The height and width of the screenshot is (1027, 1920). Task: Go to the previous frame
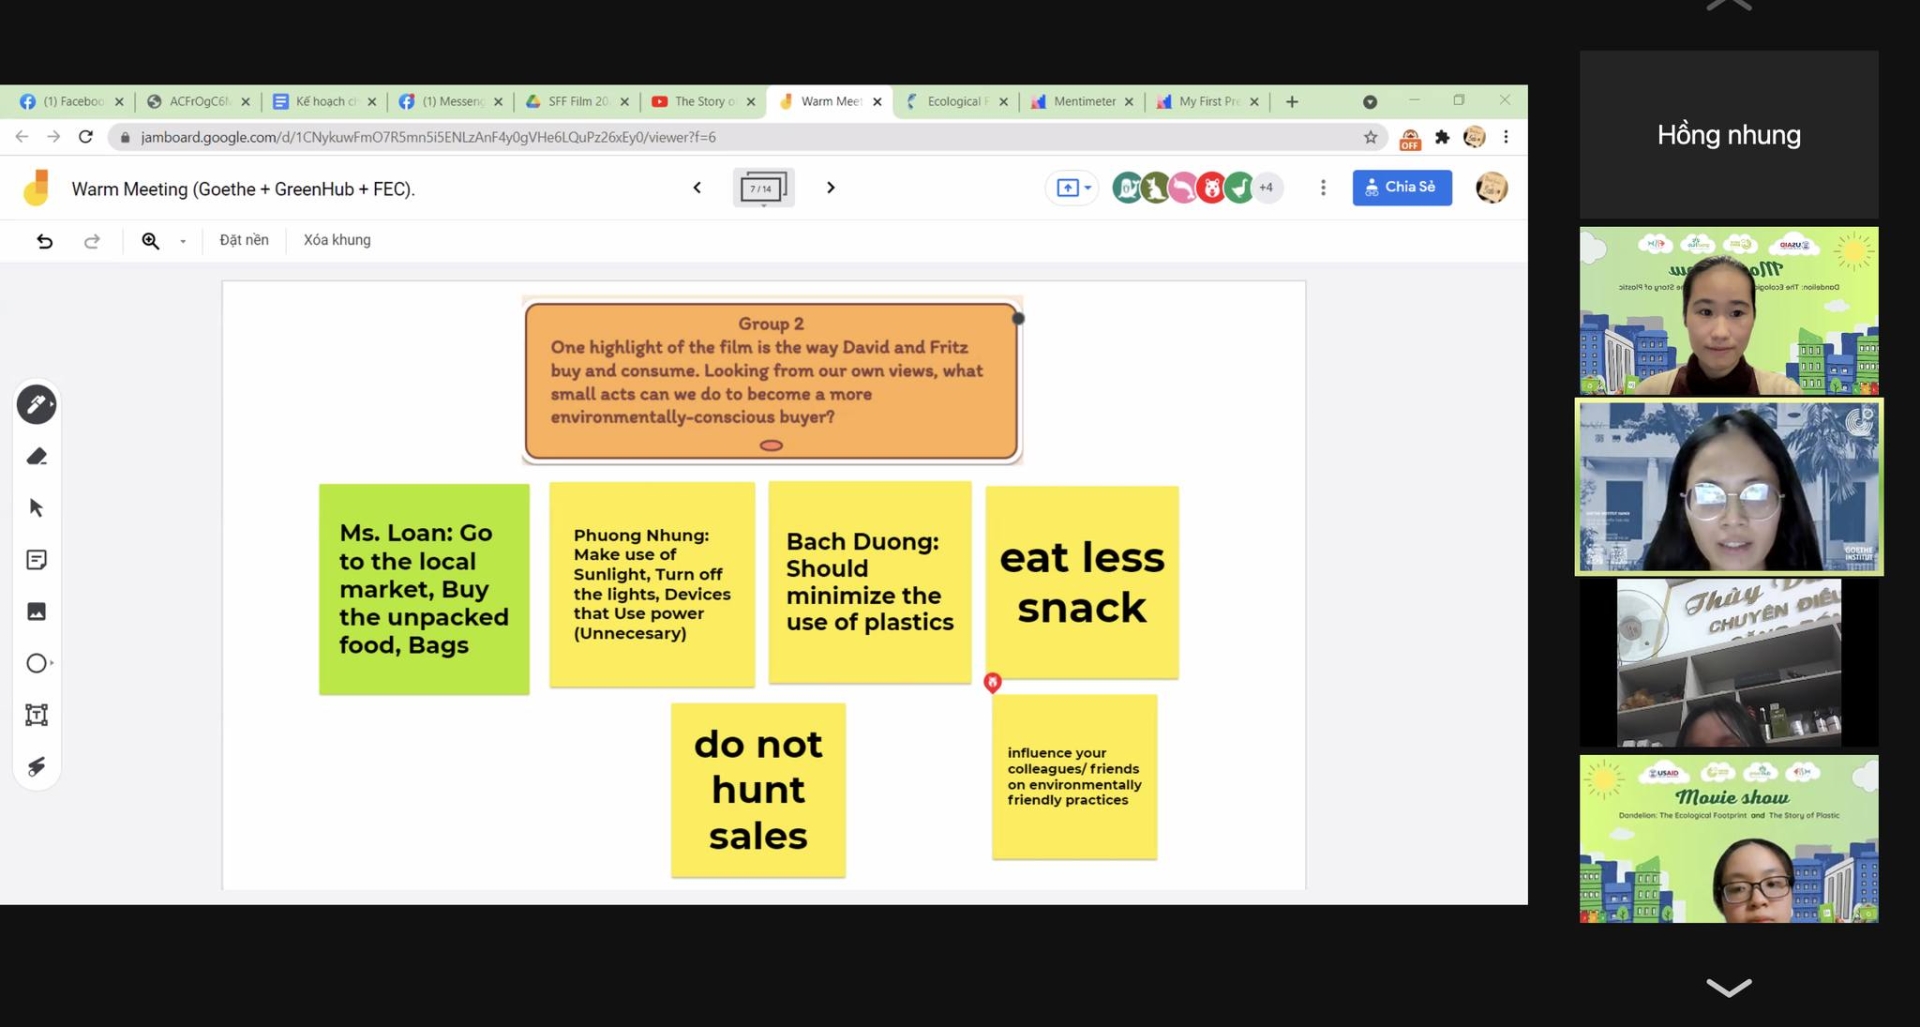[x=697, y=188]
